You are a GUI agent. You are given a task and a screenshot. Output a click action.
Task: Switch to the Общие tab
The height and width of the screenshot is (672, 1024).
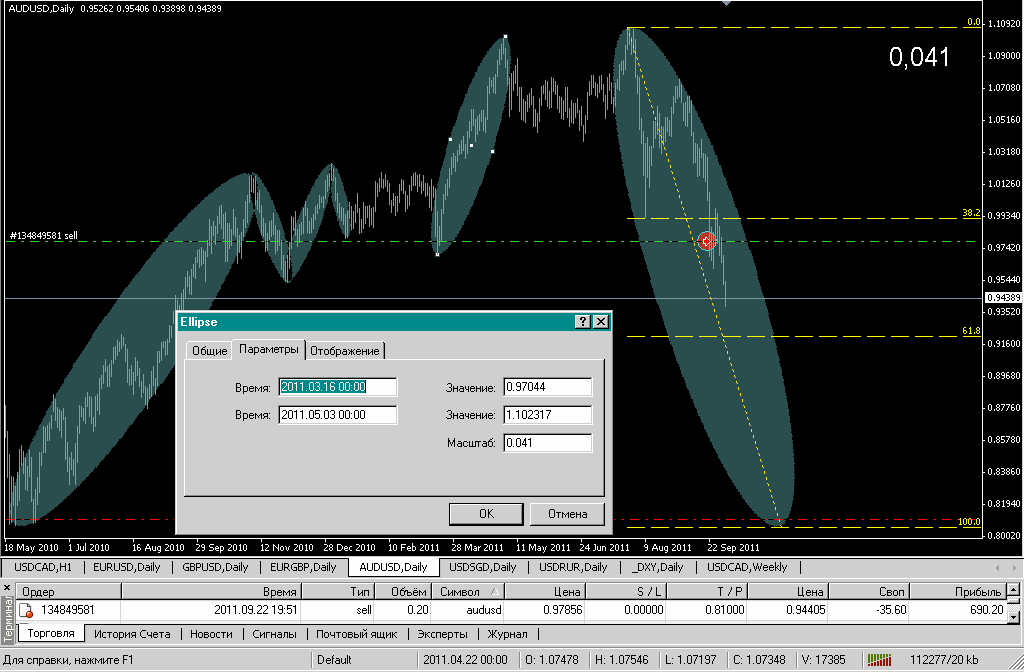pos(209,351)
